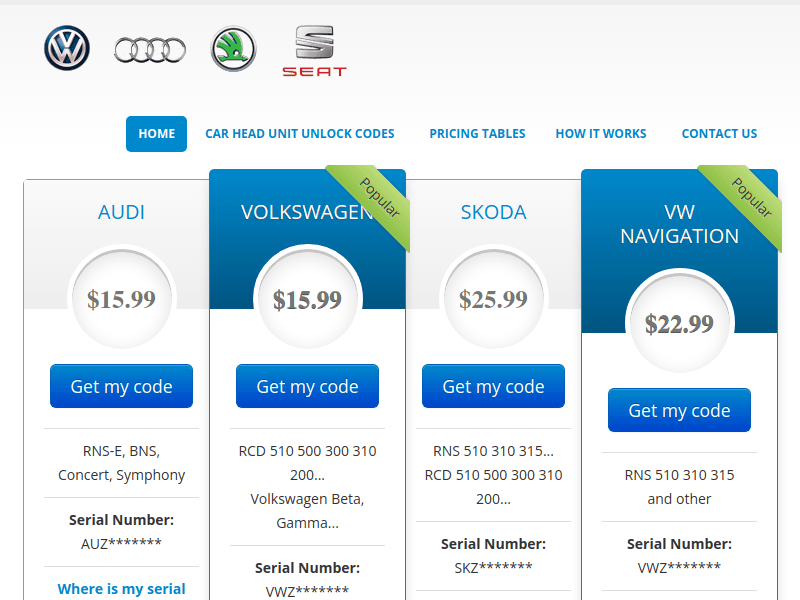Open the Where is my serial link
Screen dimensions: 800x600
(x=121, y=589)
